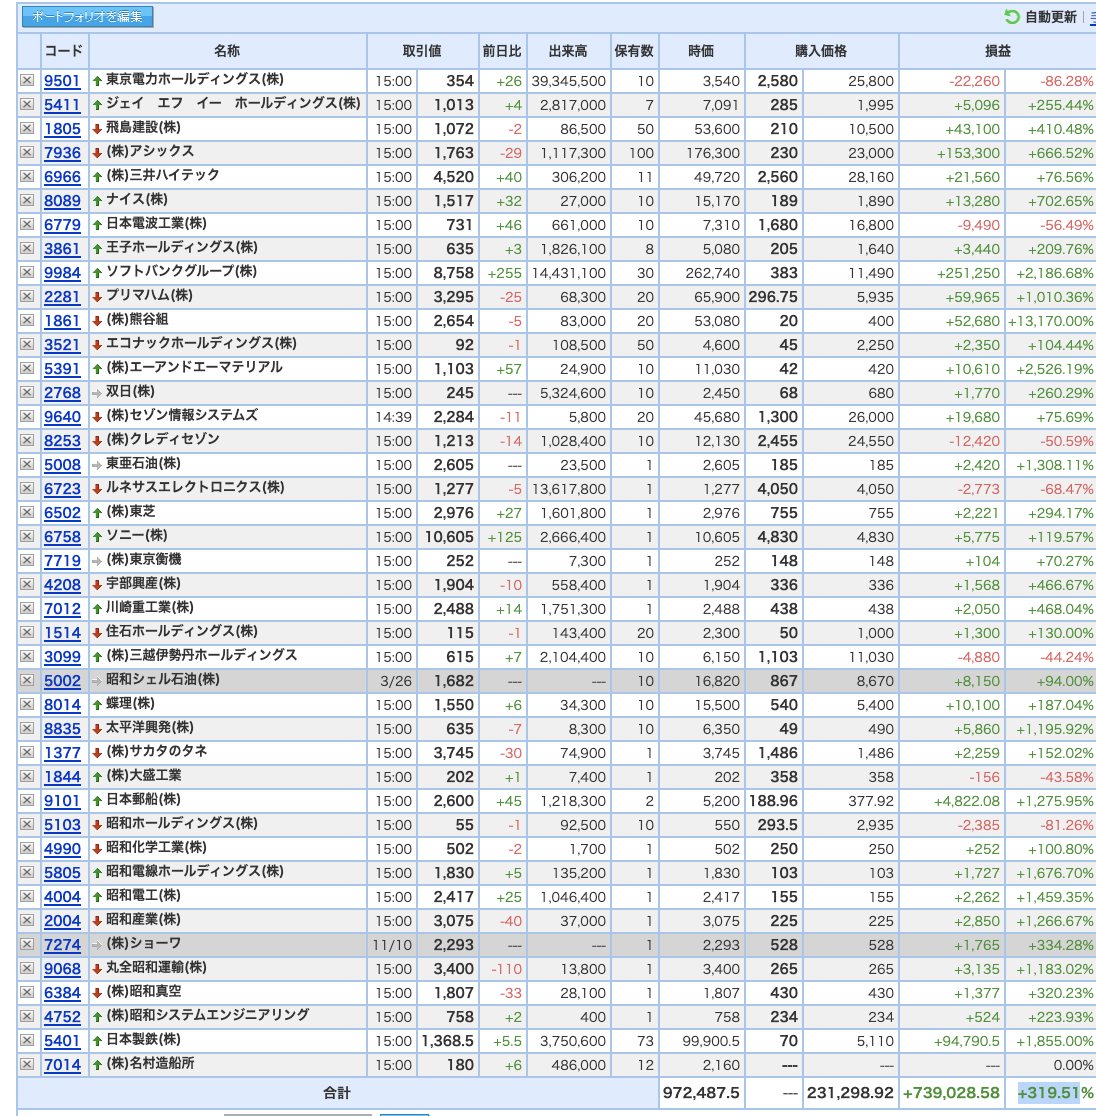The image size is (1096, 1116).
Task: Click the delete icon beside 1861
Action: pos(27,320)
